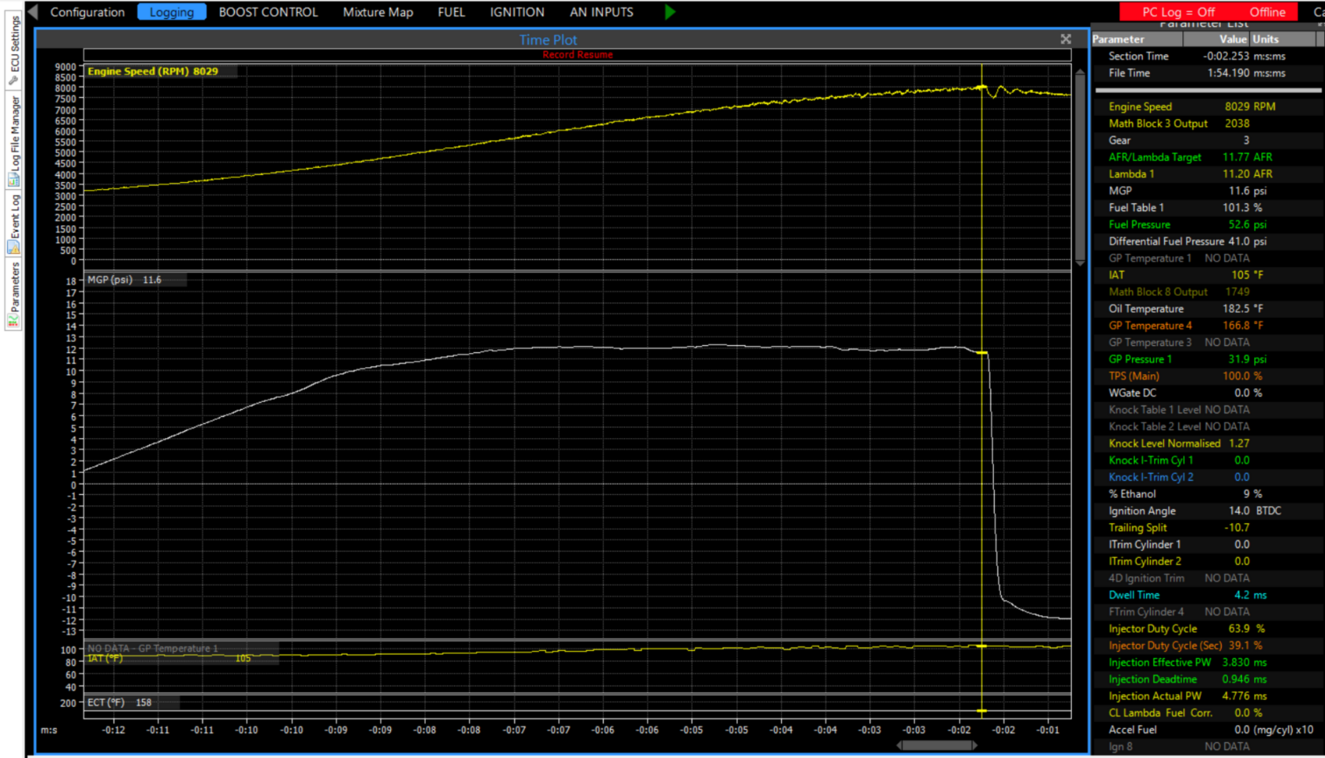The width and height of the screenshot is (1325, 758).
Task: Click the Value column header
Action: point(1232,39)
